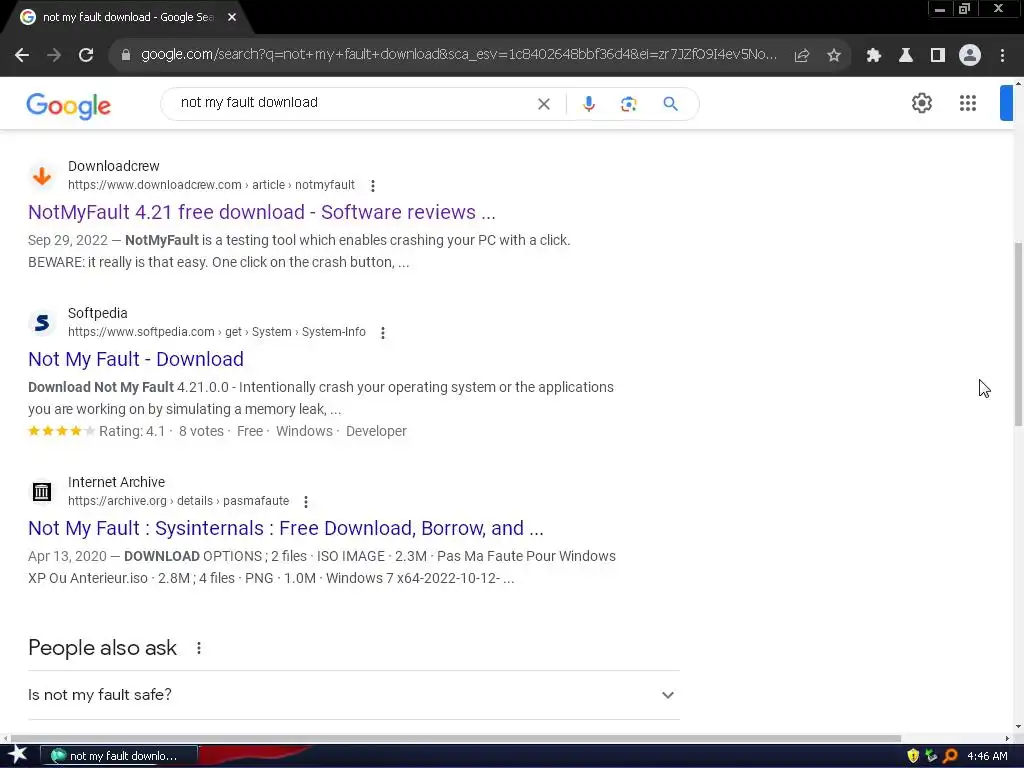Click the taskbar 'not my fault downlo...' button

pyautogui.click(x=119, y=756)
